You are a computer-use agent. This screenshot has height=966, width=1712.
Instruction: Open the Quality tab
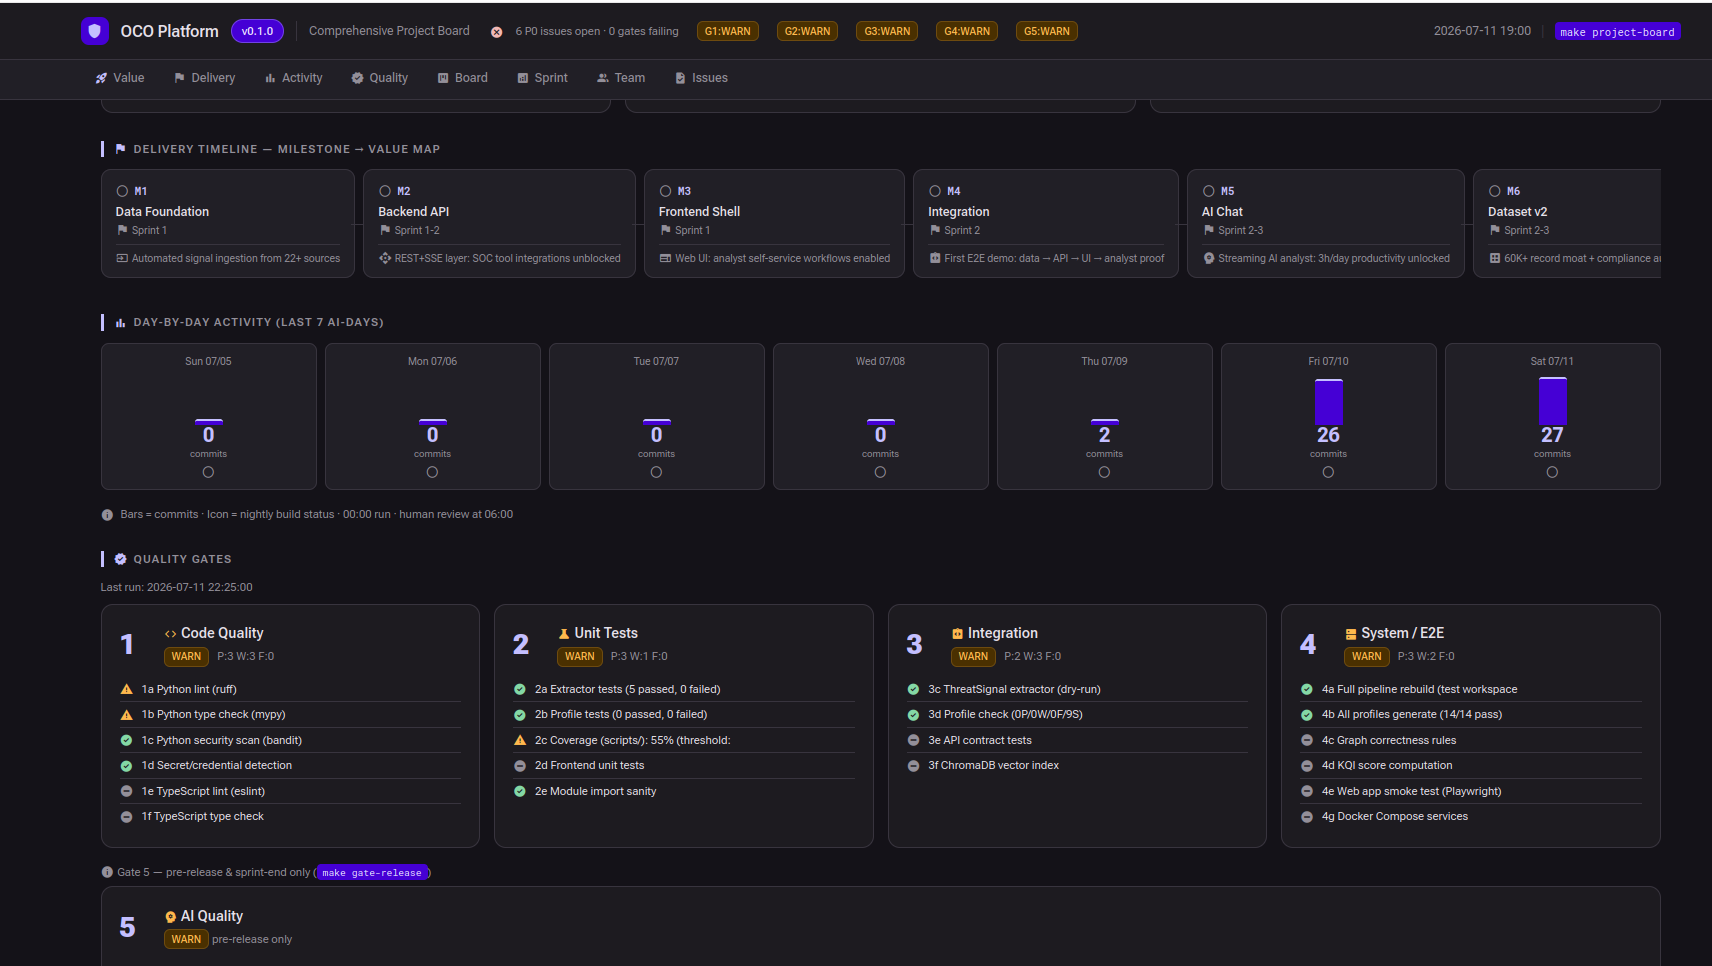[379, 78]
